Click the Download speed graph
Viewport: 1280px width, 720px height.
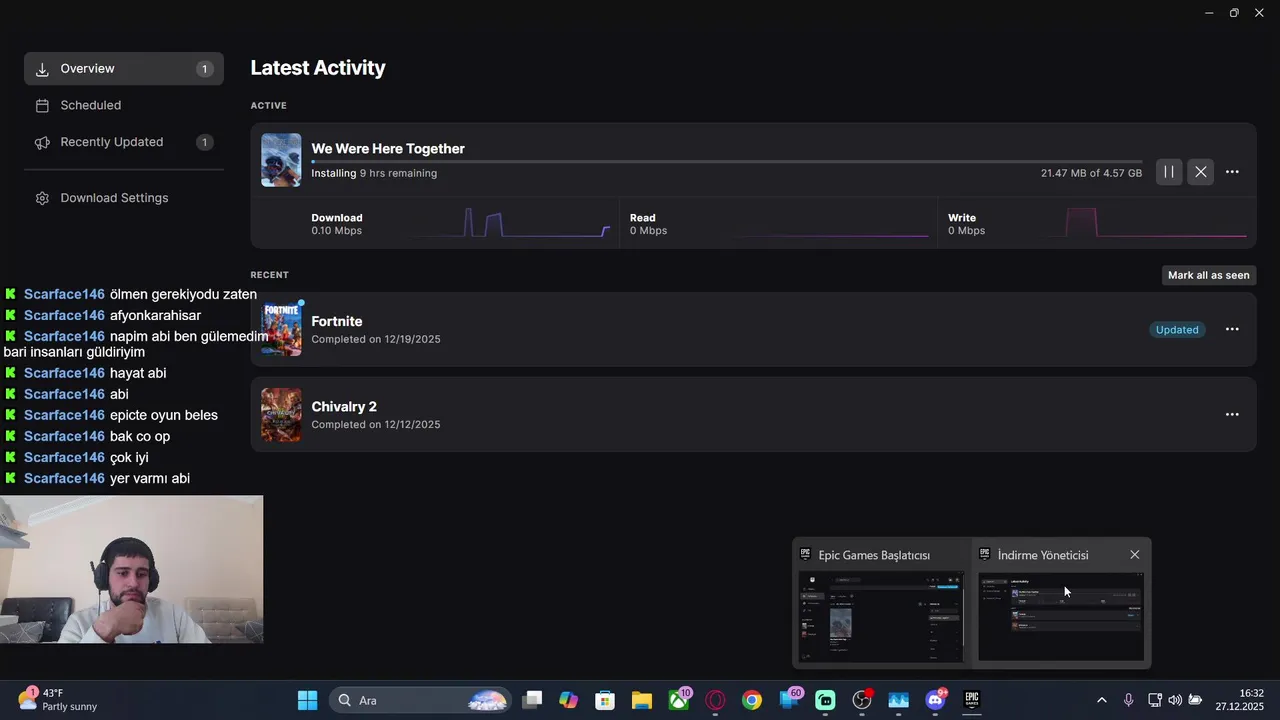click(x=510, y=223)
